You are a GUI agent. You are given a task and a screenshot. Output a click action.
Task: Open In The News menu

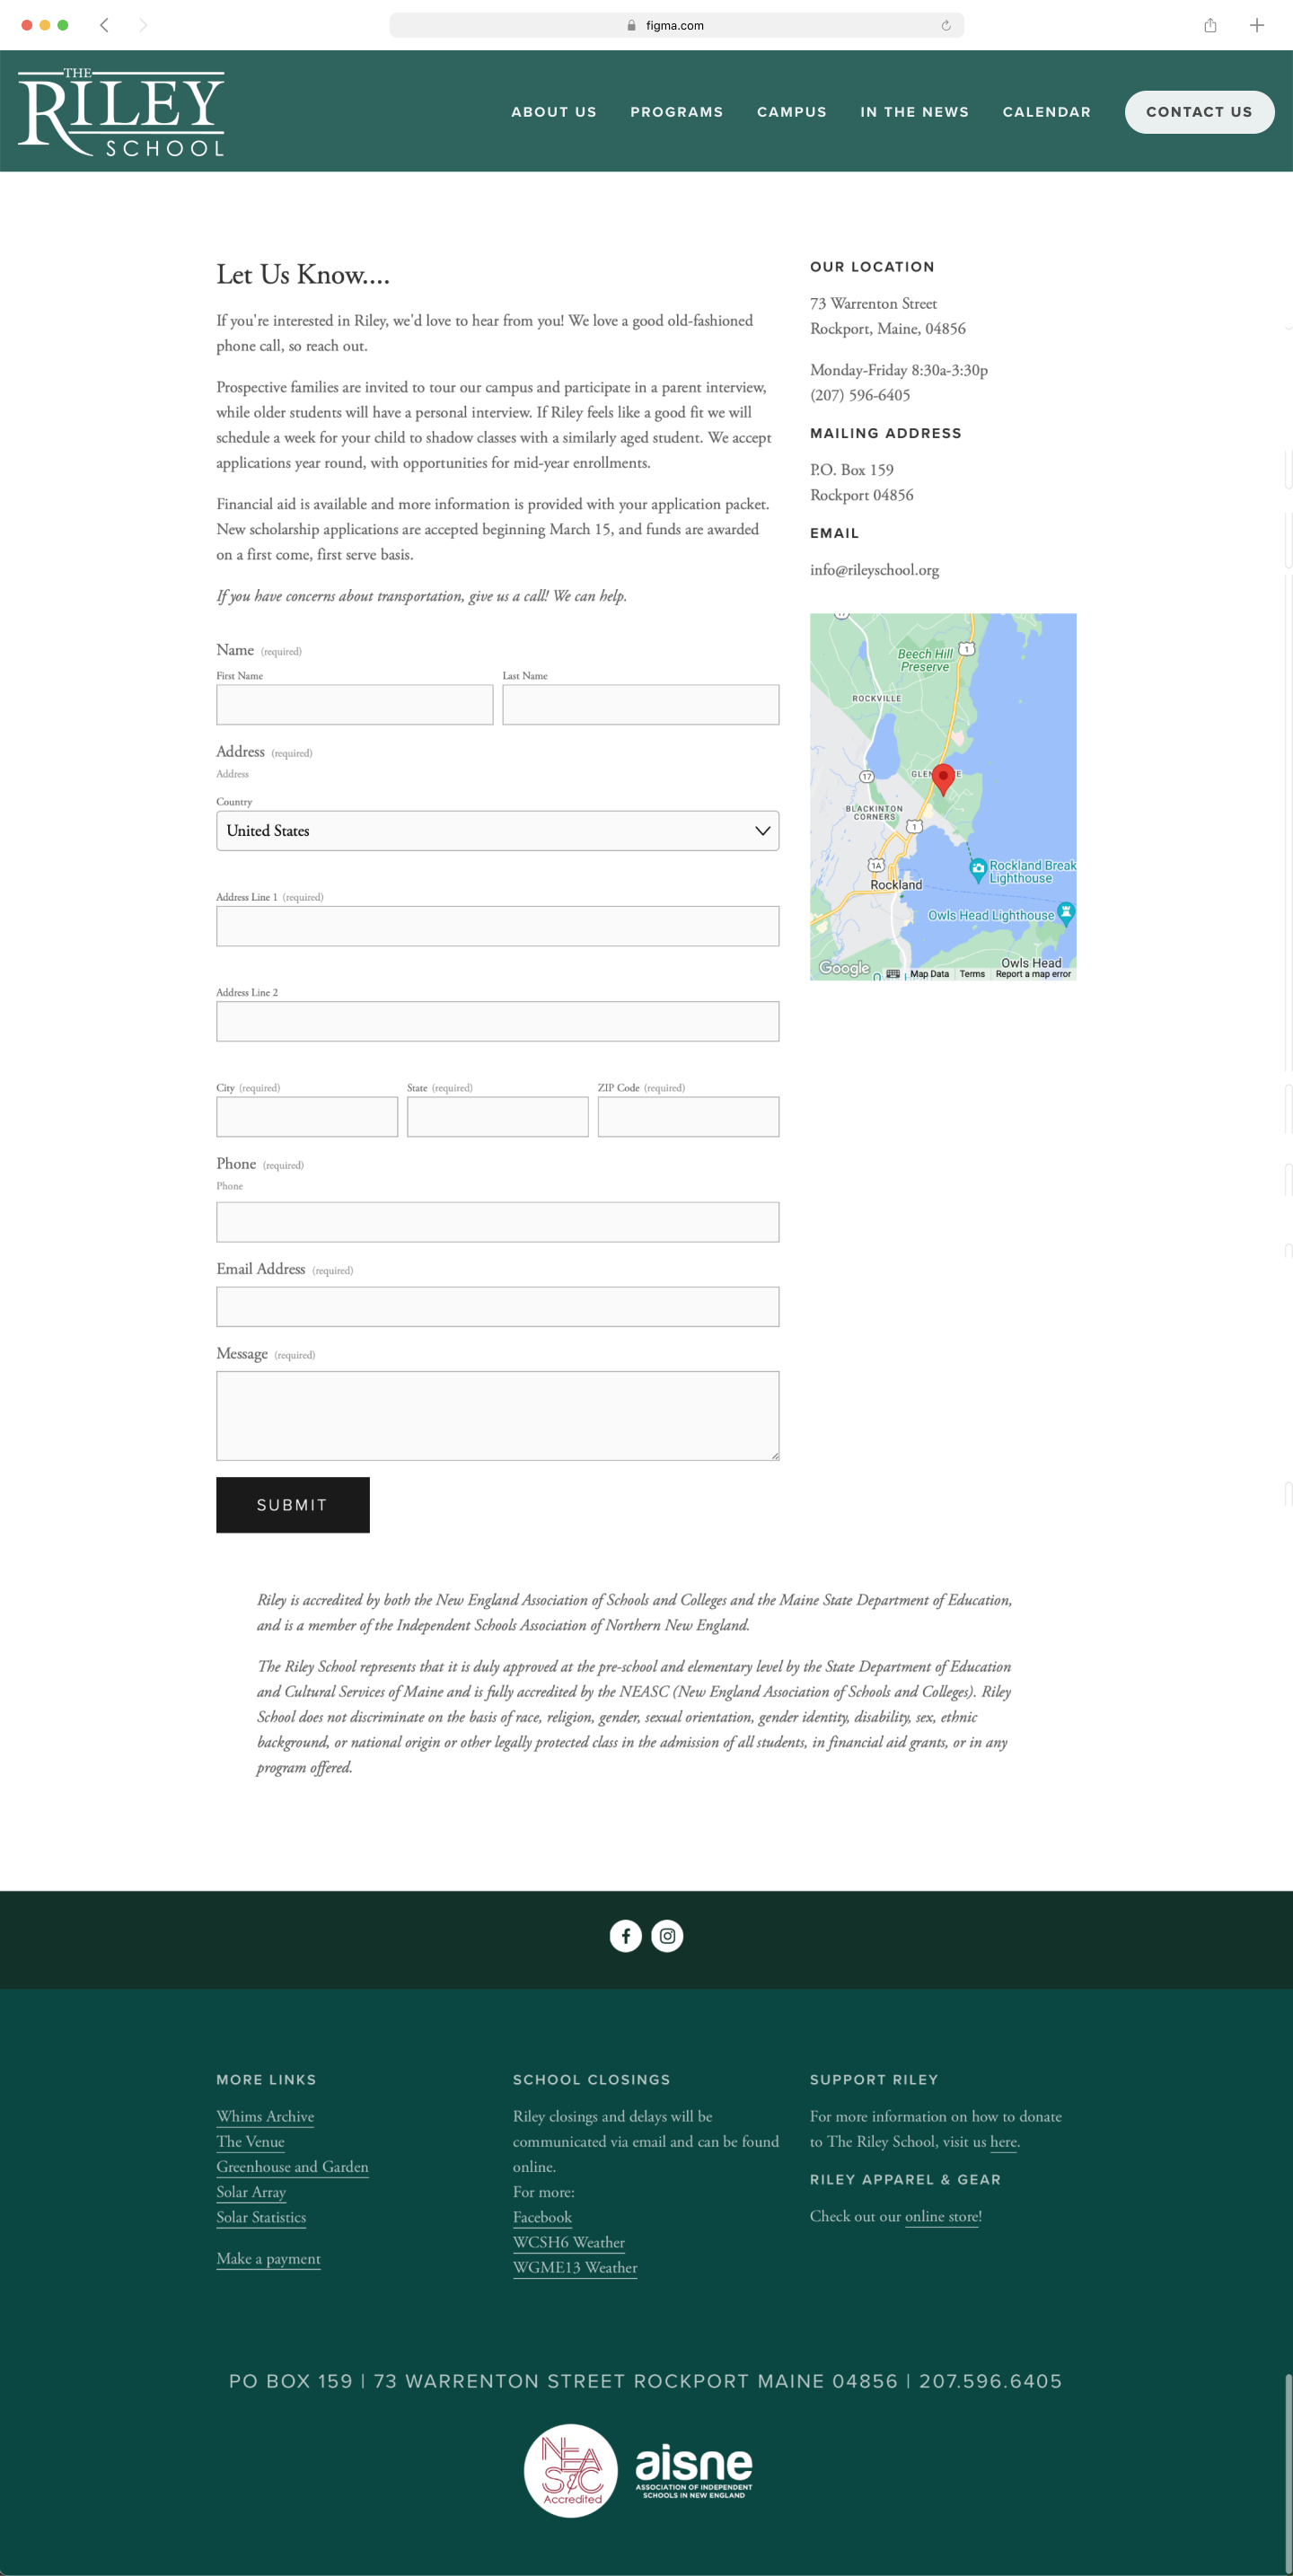[x=915, y=112]
